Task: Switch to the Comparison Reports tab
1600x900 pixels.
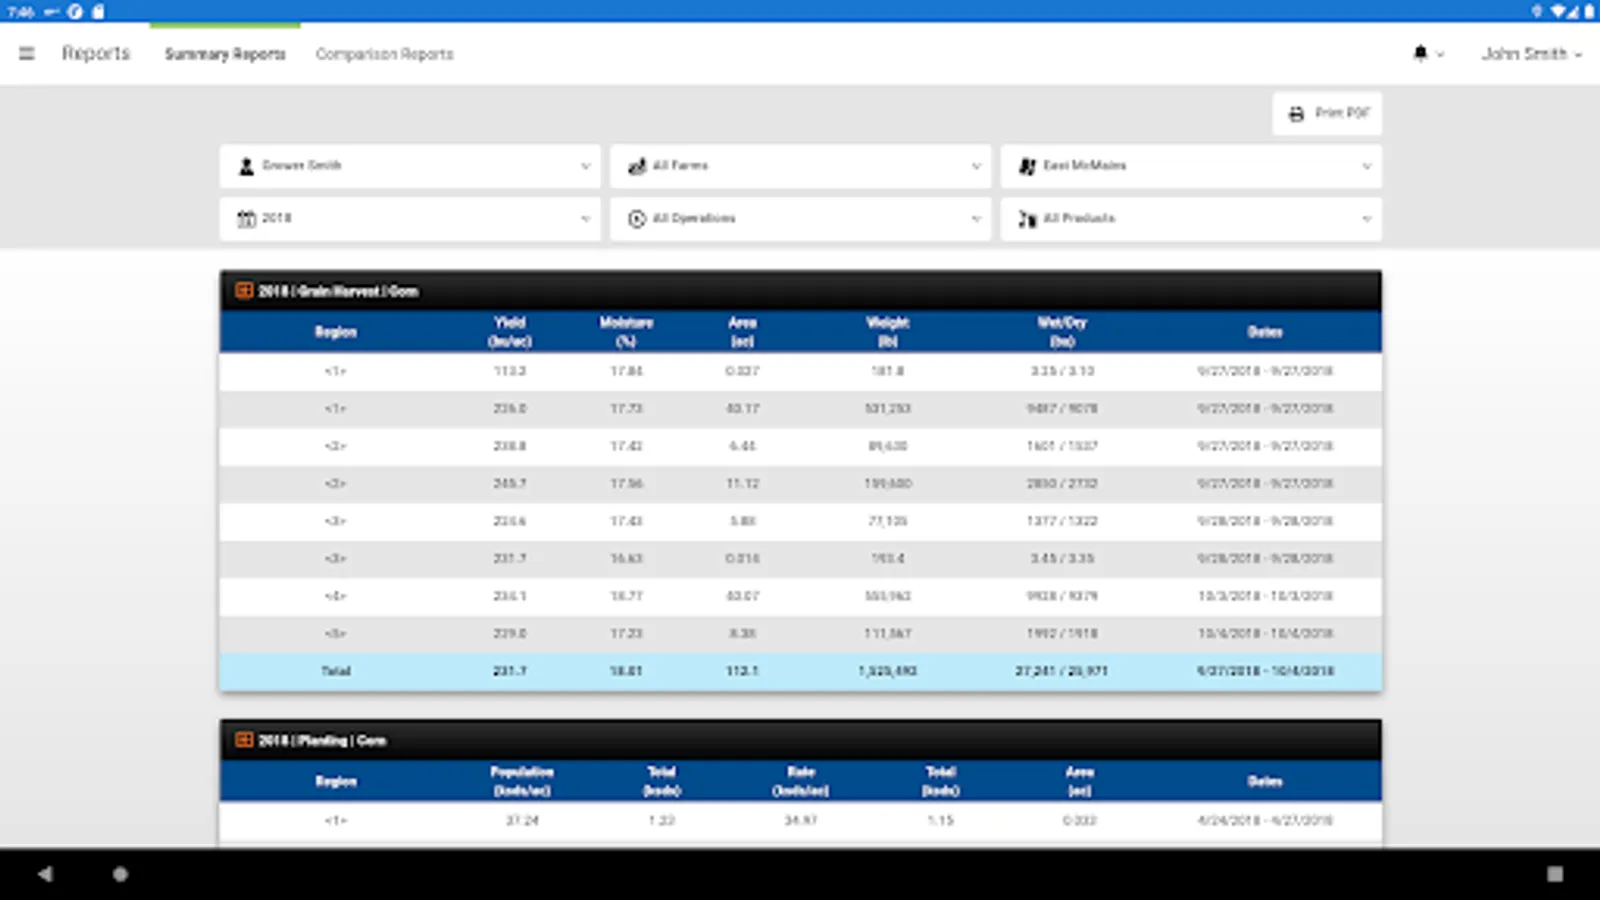Action: [384, 54]
